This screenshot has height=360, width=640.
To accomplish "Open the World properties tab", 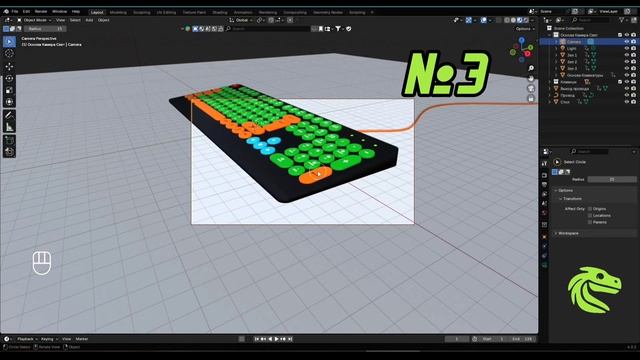I will [x=544, y=213].
